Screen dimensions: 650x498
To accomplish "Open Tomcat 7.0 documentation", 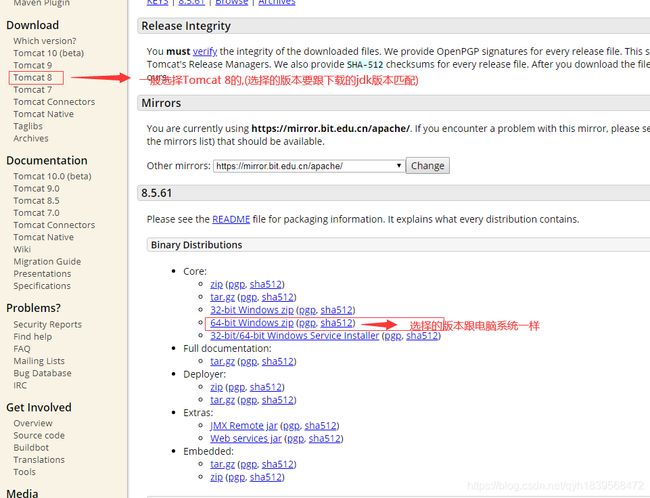I will [36, 213].
